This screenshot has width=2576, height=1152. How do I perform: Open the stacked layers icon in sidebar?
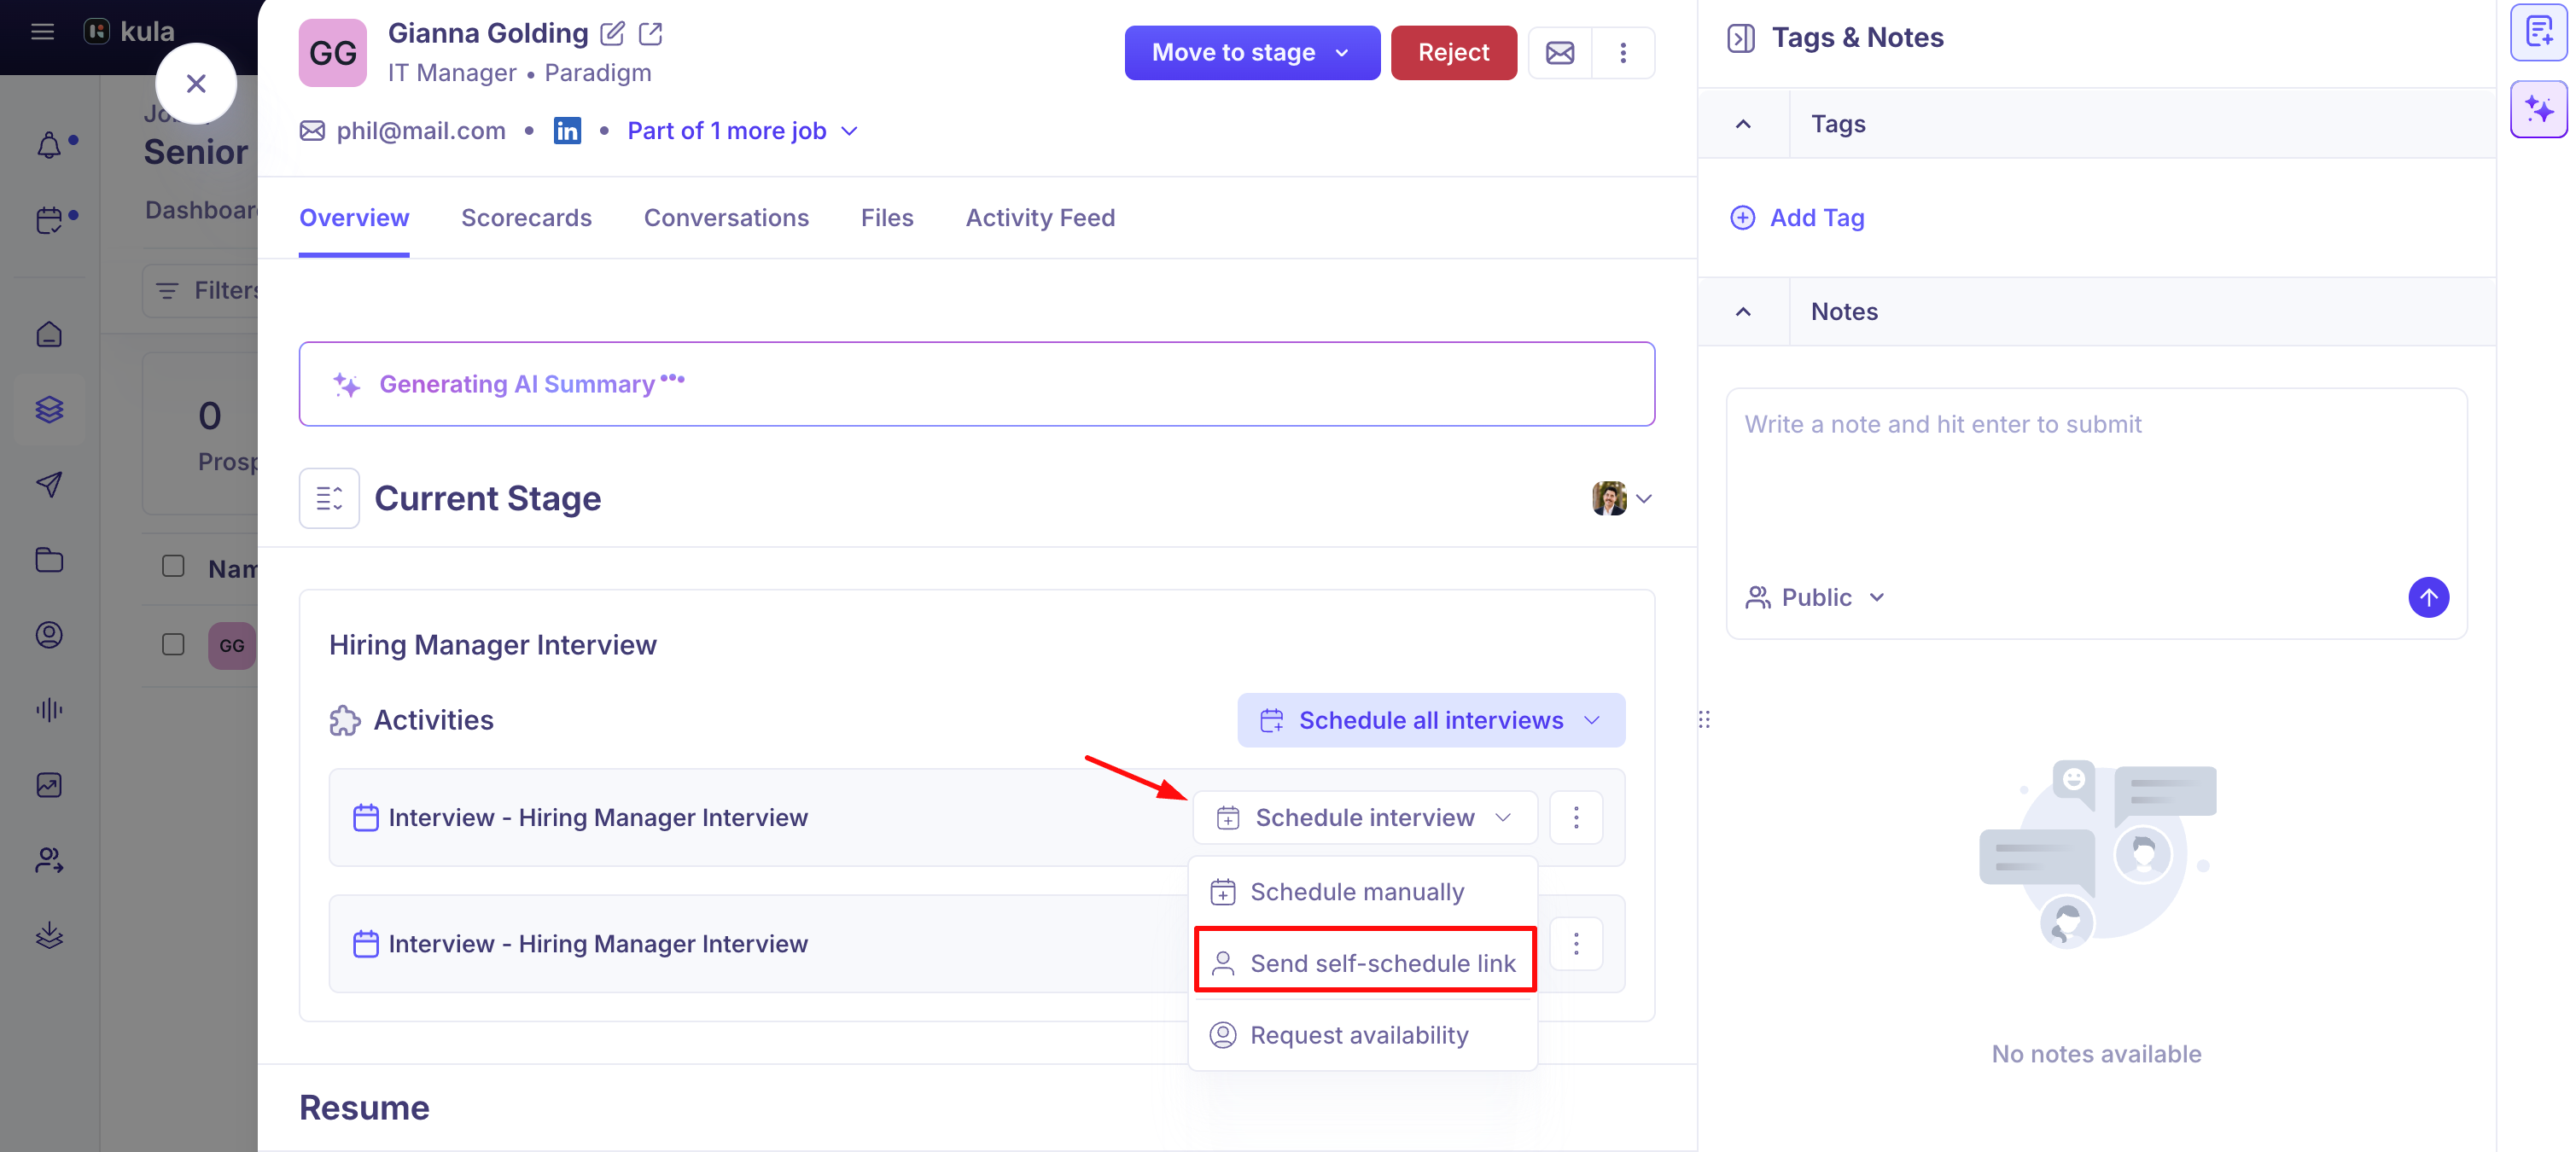point(49,409)
